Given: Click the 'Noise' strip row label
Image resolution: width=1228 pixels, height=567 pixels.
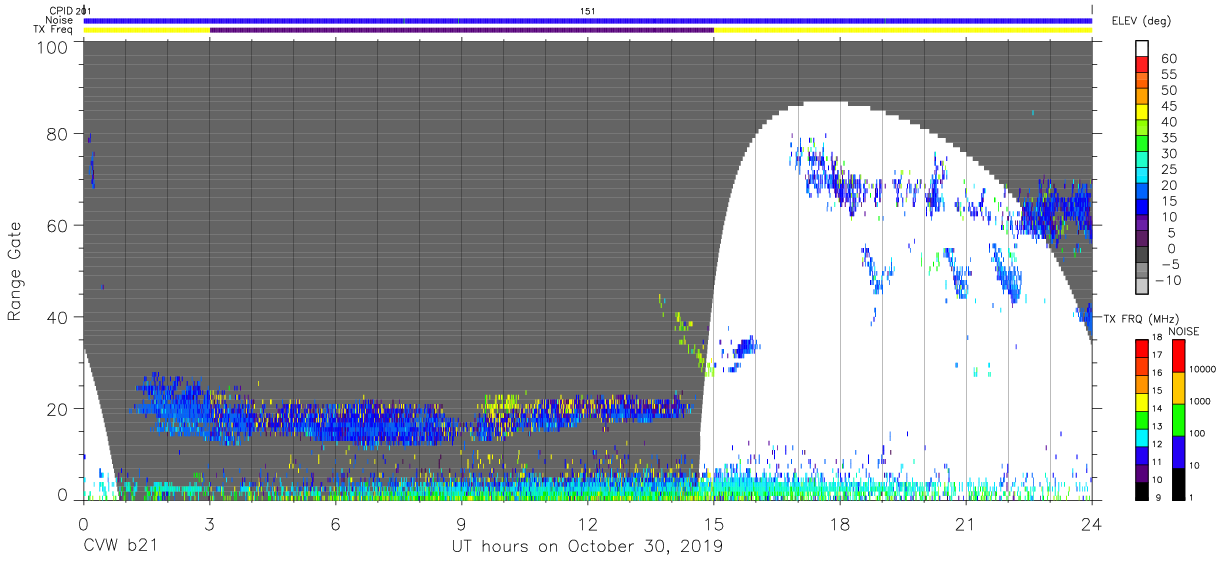Looking at the screenshot, I should click(60, 20).
